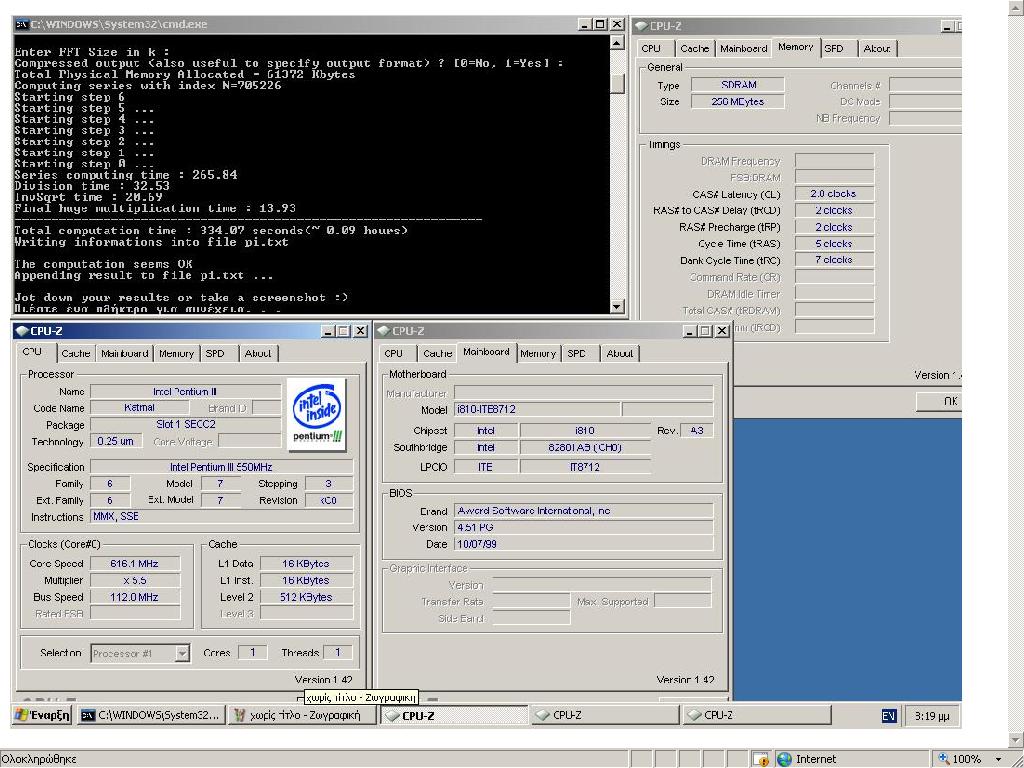This screenshot has height=768, width=1024.
Task: Click the Southbridge 82801AB (ICH0) value
Action: click(585, 447)
